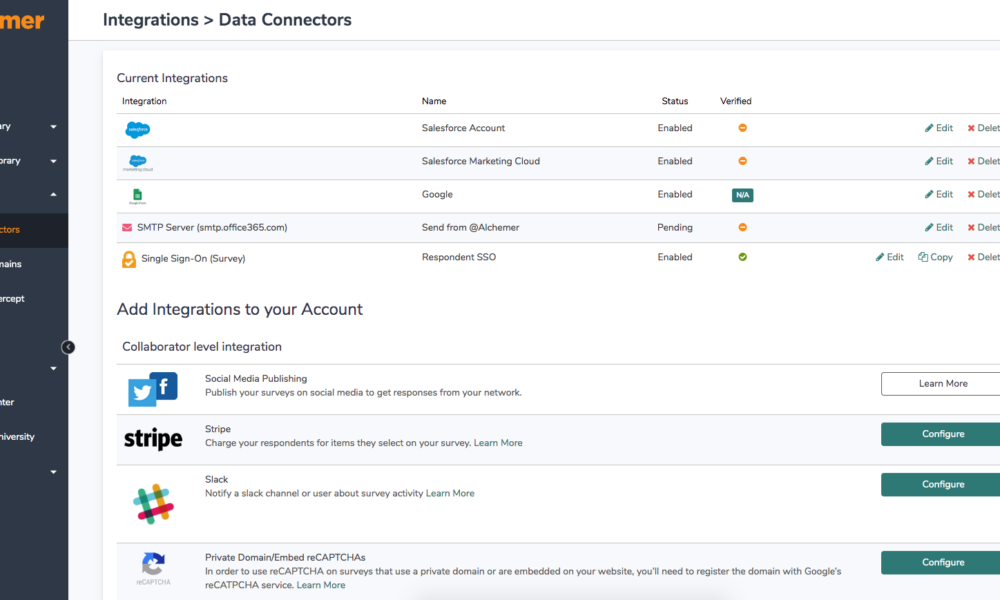Screen dimensions: 1000x600
Task: Click 'Single Sign-On (Survey)' text
Action: coord(193,259)
